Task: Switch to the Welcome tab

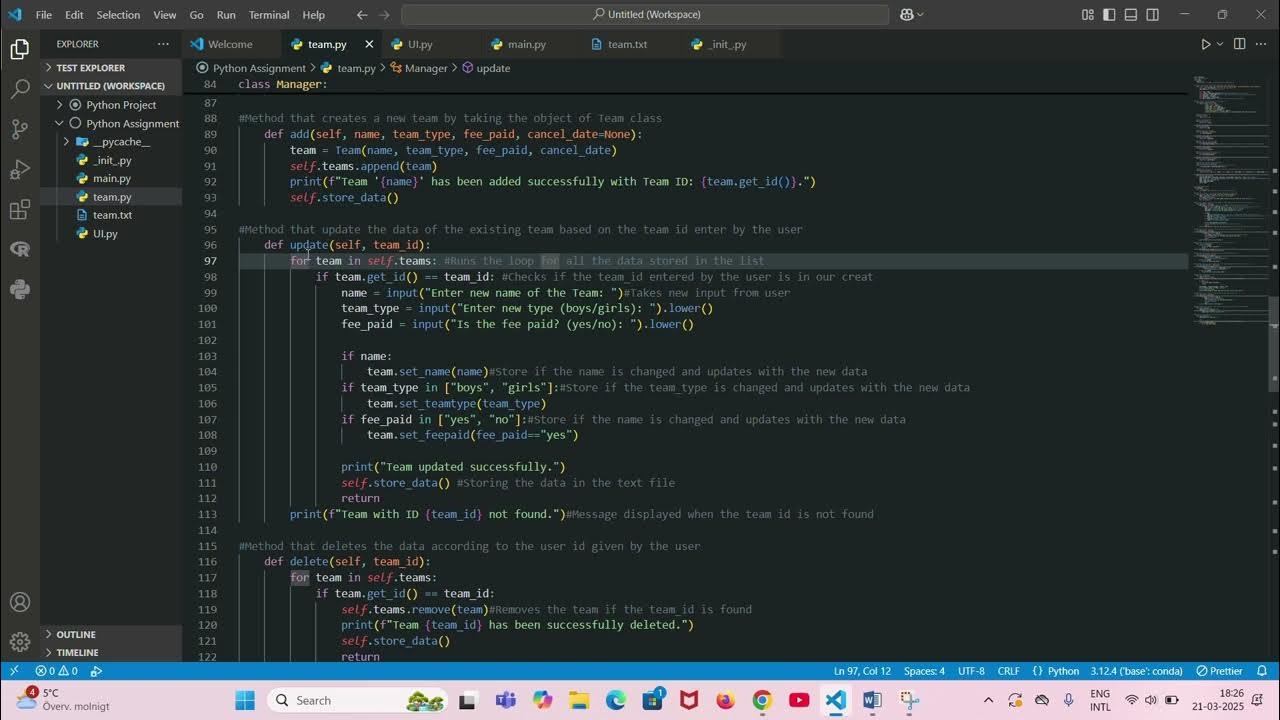Action: point(230,44)
